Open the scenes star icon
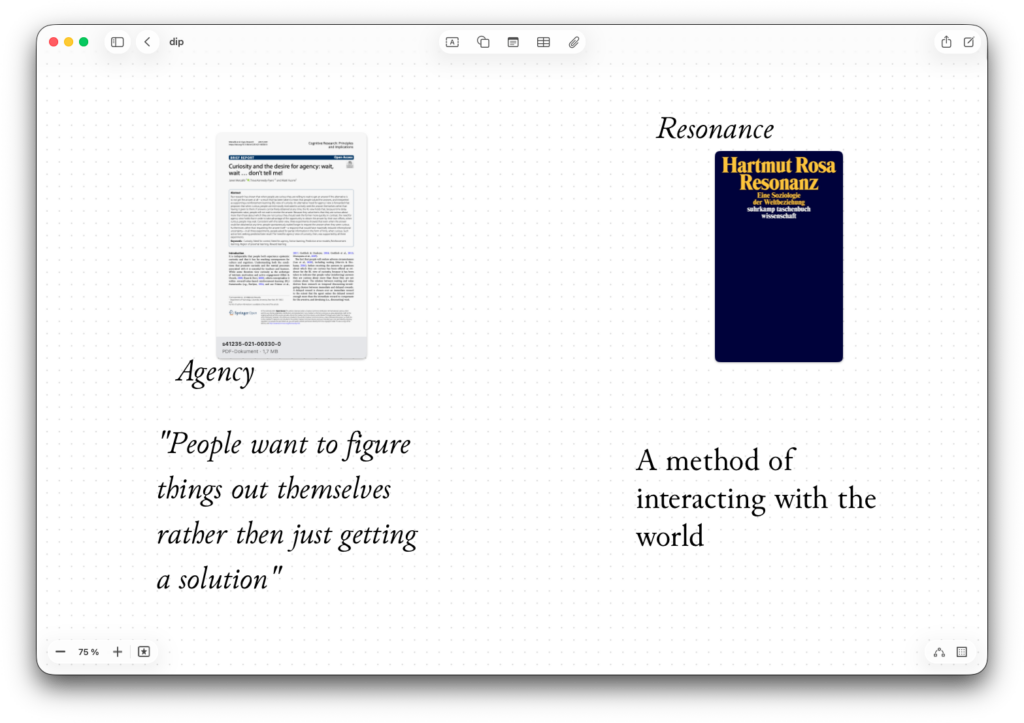The height and width of the screenshot is (723, 1024). tap(144, 652)
